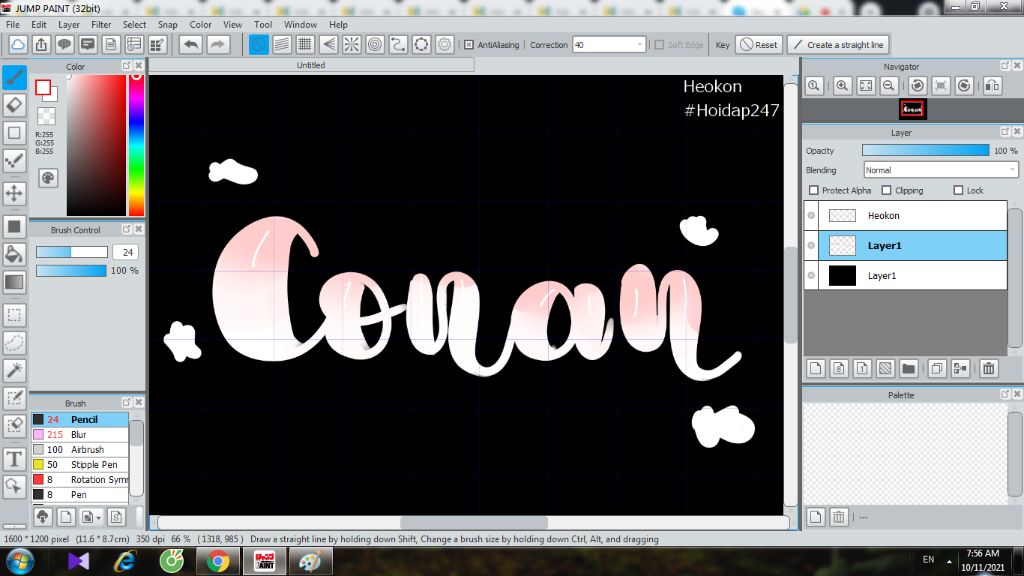Open the Correction value dropdown
This screenshot has height=576, width=1024.
coord(639,44)
